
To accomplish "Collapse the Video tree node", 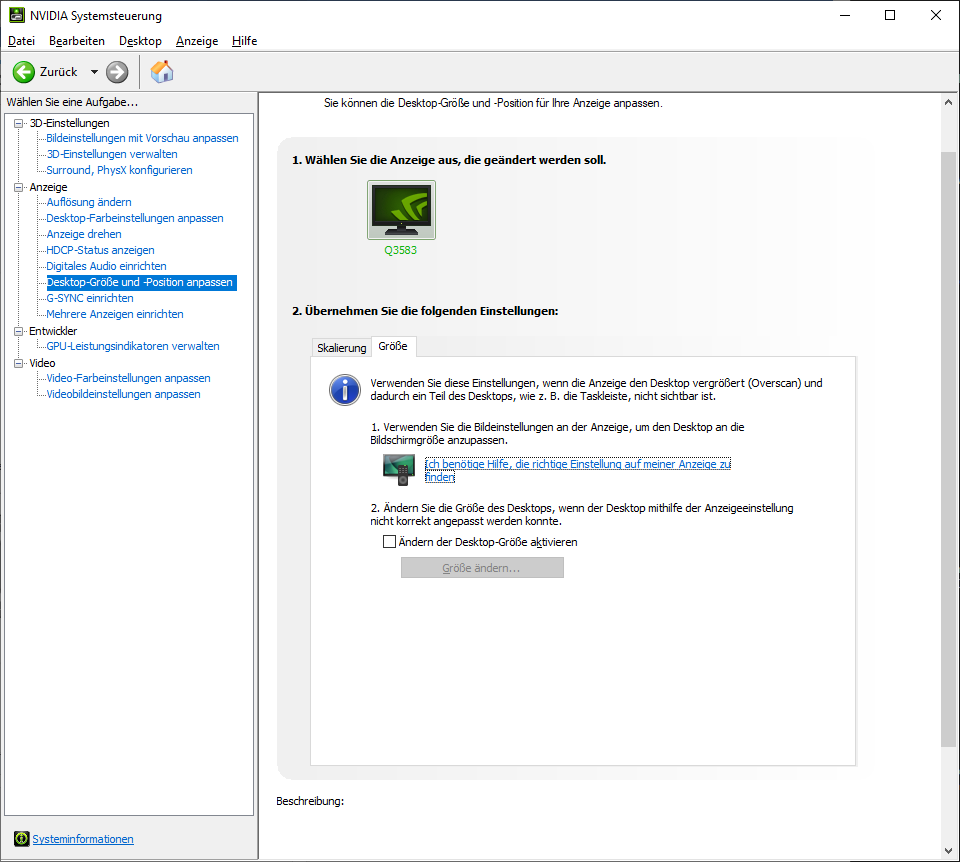I will coord(18,363).
